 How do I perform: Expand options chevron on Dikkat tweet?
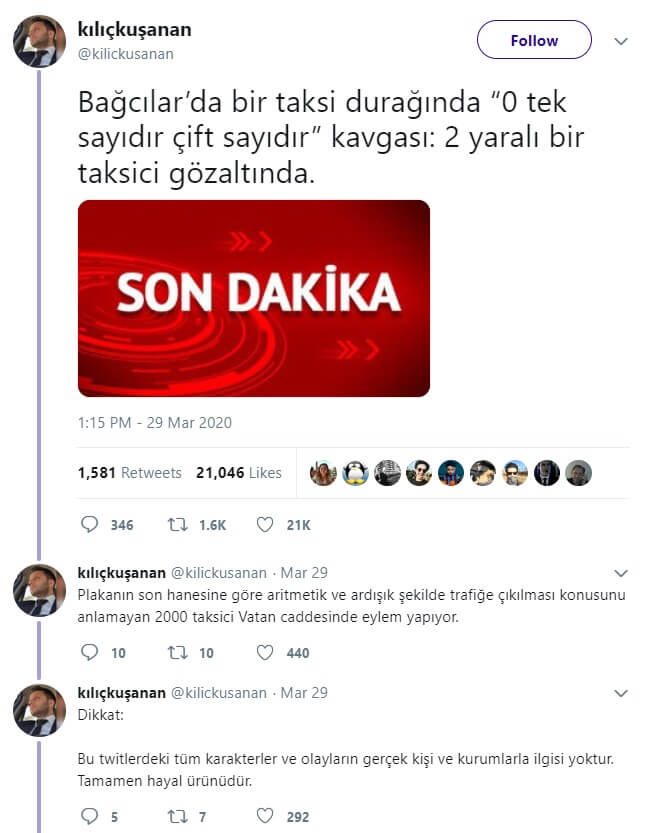[x=621, y=693]
